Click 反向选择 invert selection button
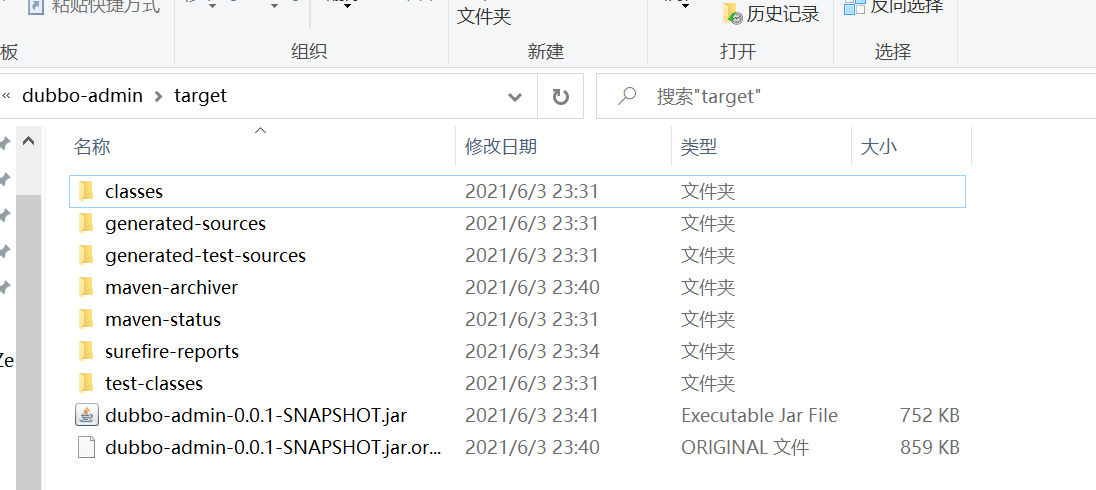1096x490 pixels. pyautogui.click(x=894, y=7)
